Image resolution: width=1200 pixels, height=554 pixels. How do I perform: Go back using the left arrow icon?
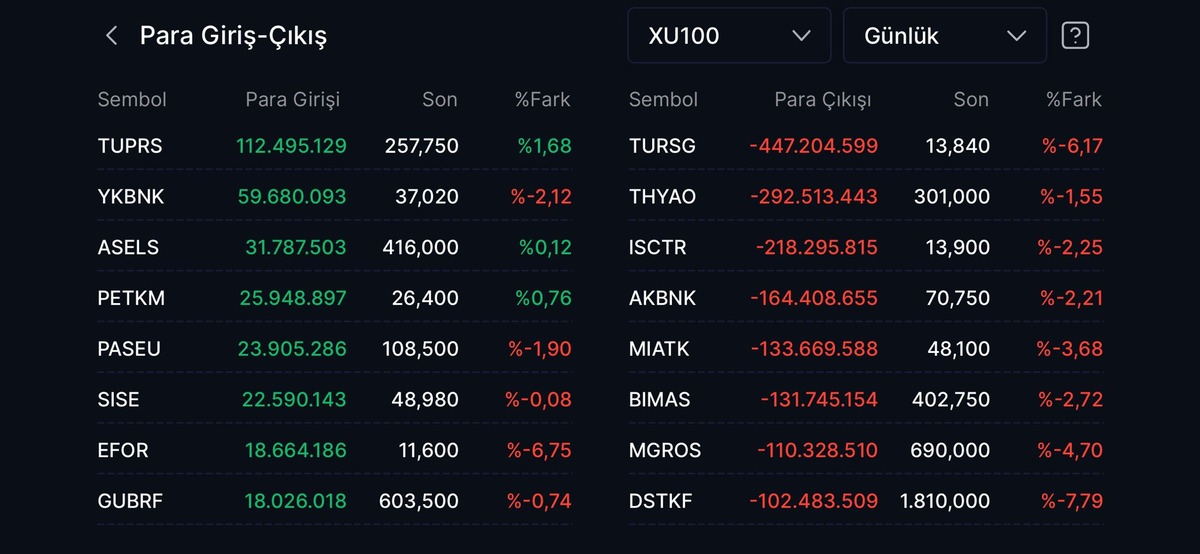click(x=111, y=36)
